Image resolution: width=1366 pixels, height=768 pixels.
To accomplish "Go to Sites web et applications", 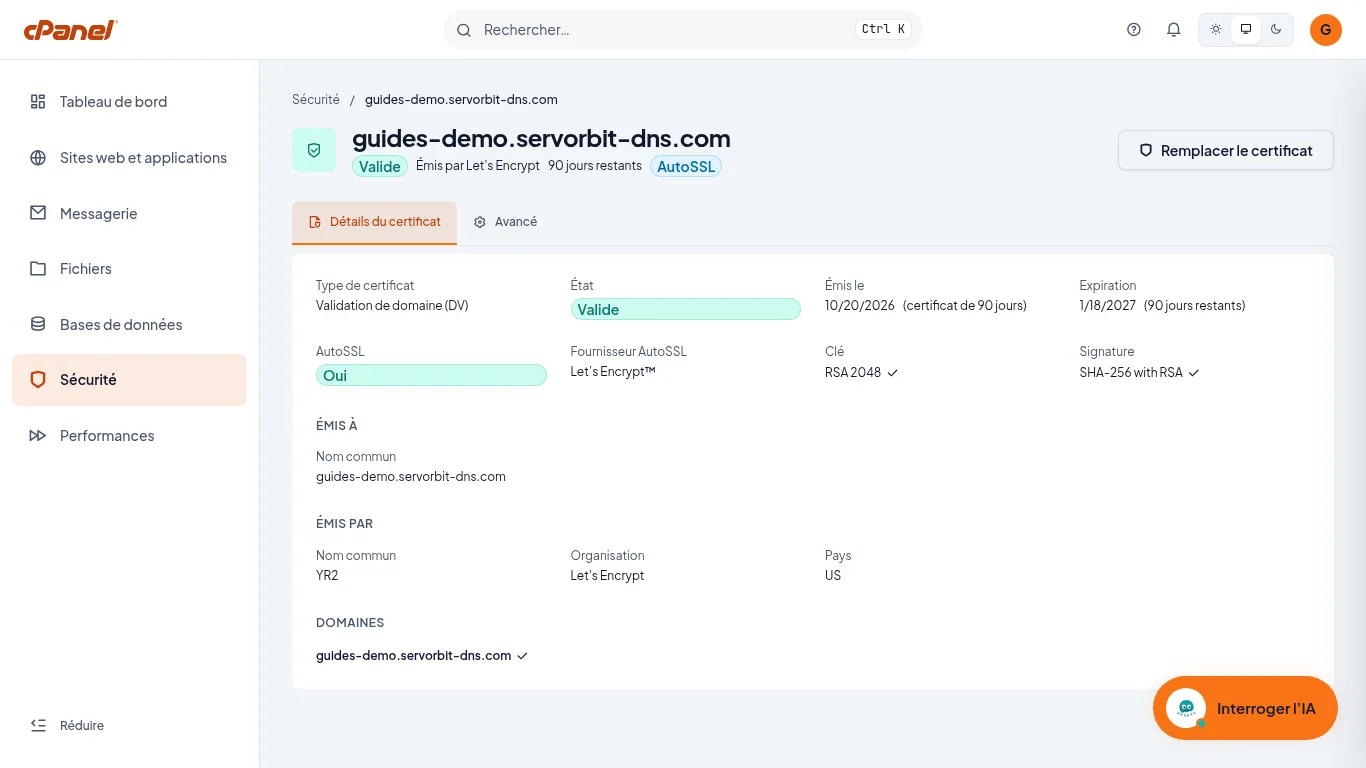I will point(129,158).
